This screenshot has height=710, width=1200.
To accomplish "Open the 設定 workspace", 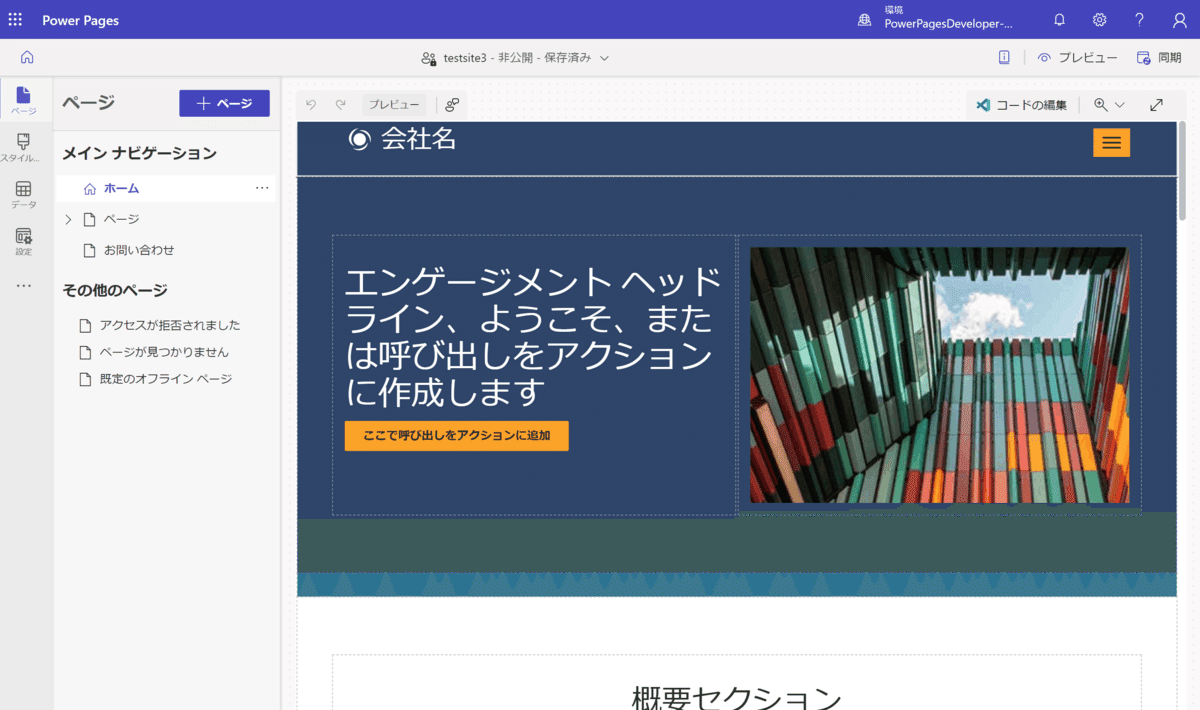I will pyautogui.click(x=24, y=241).
